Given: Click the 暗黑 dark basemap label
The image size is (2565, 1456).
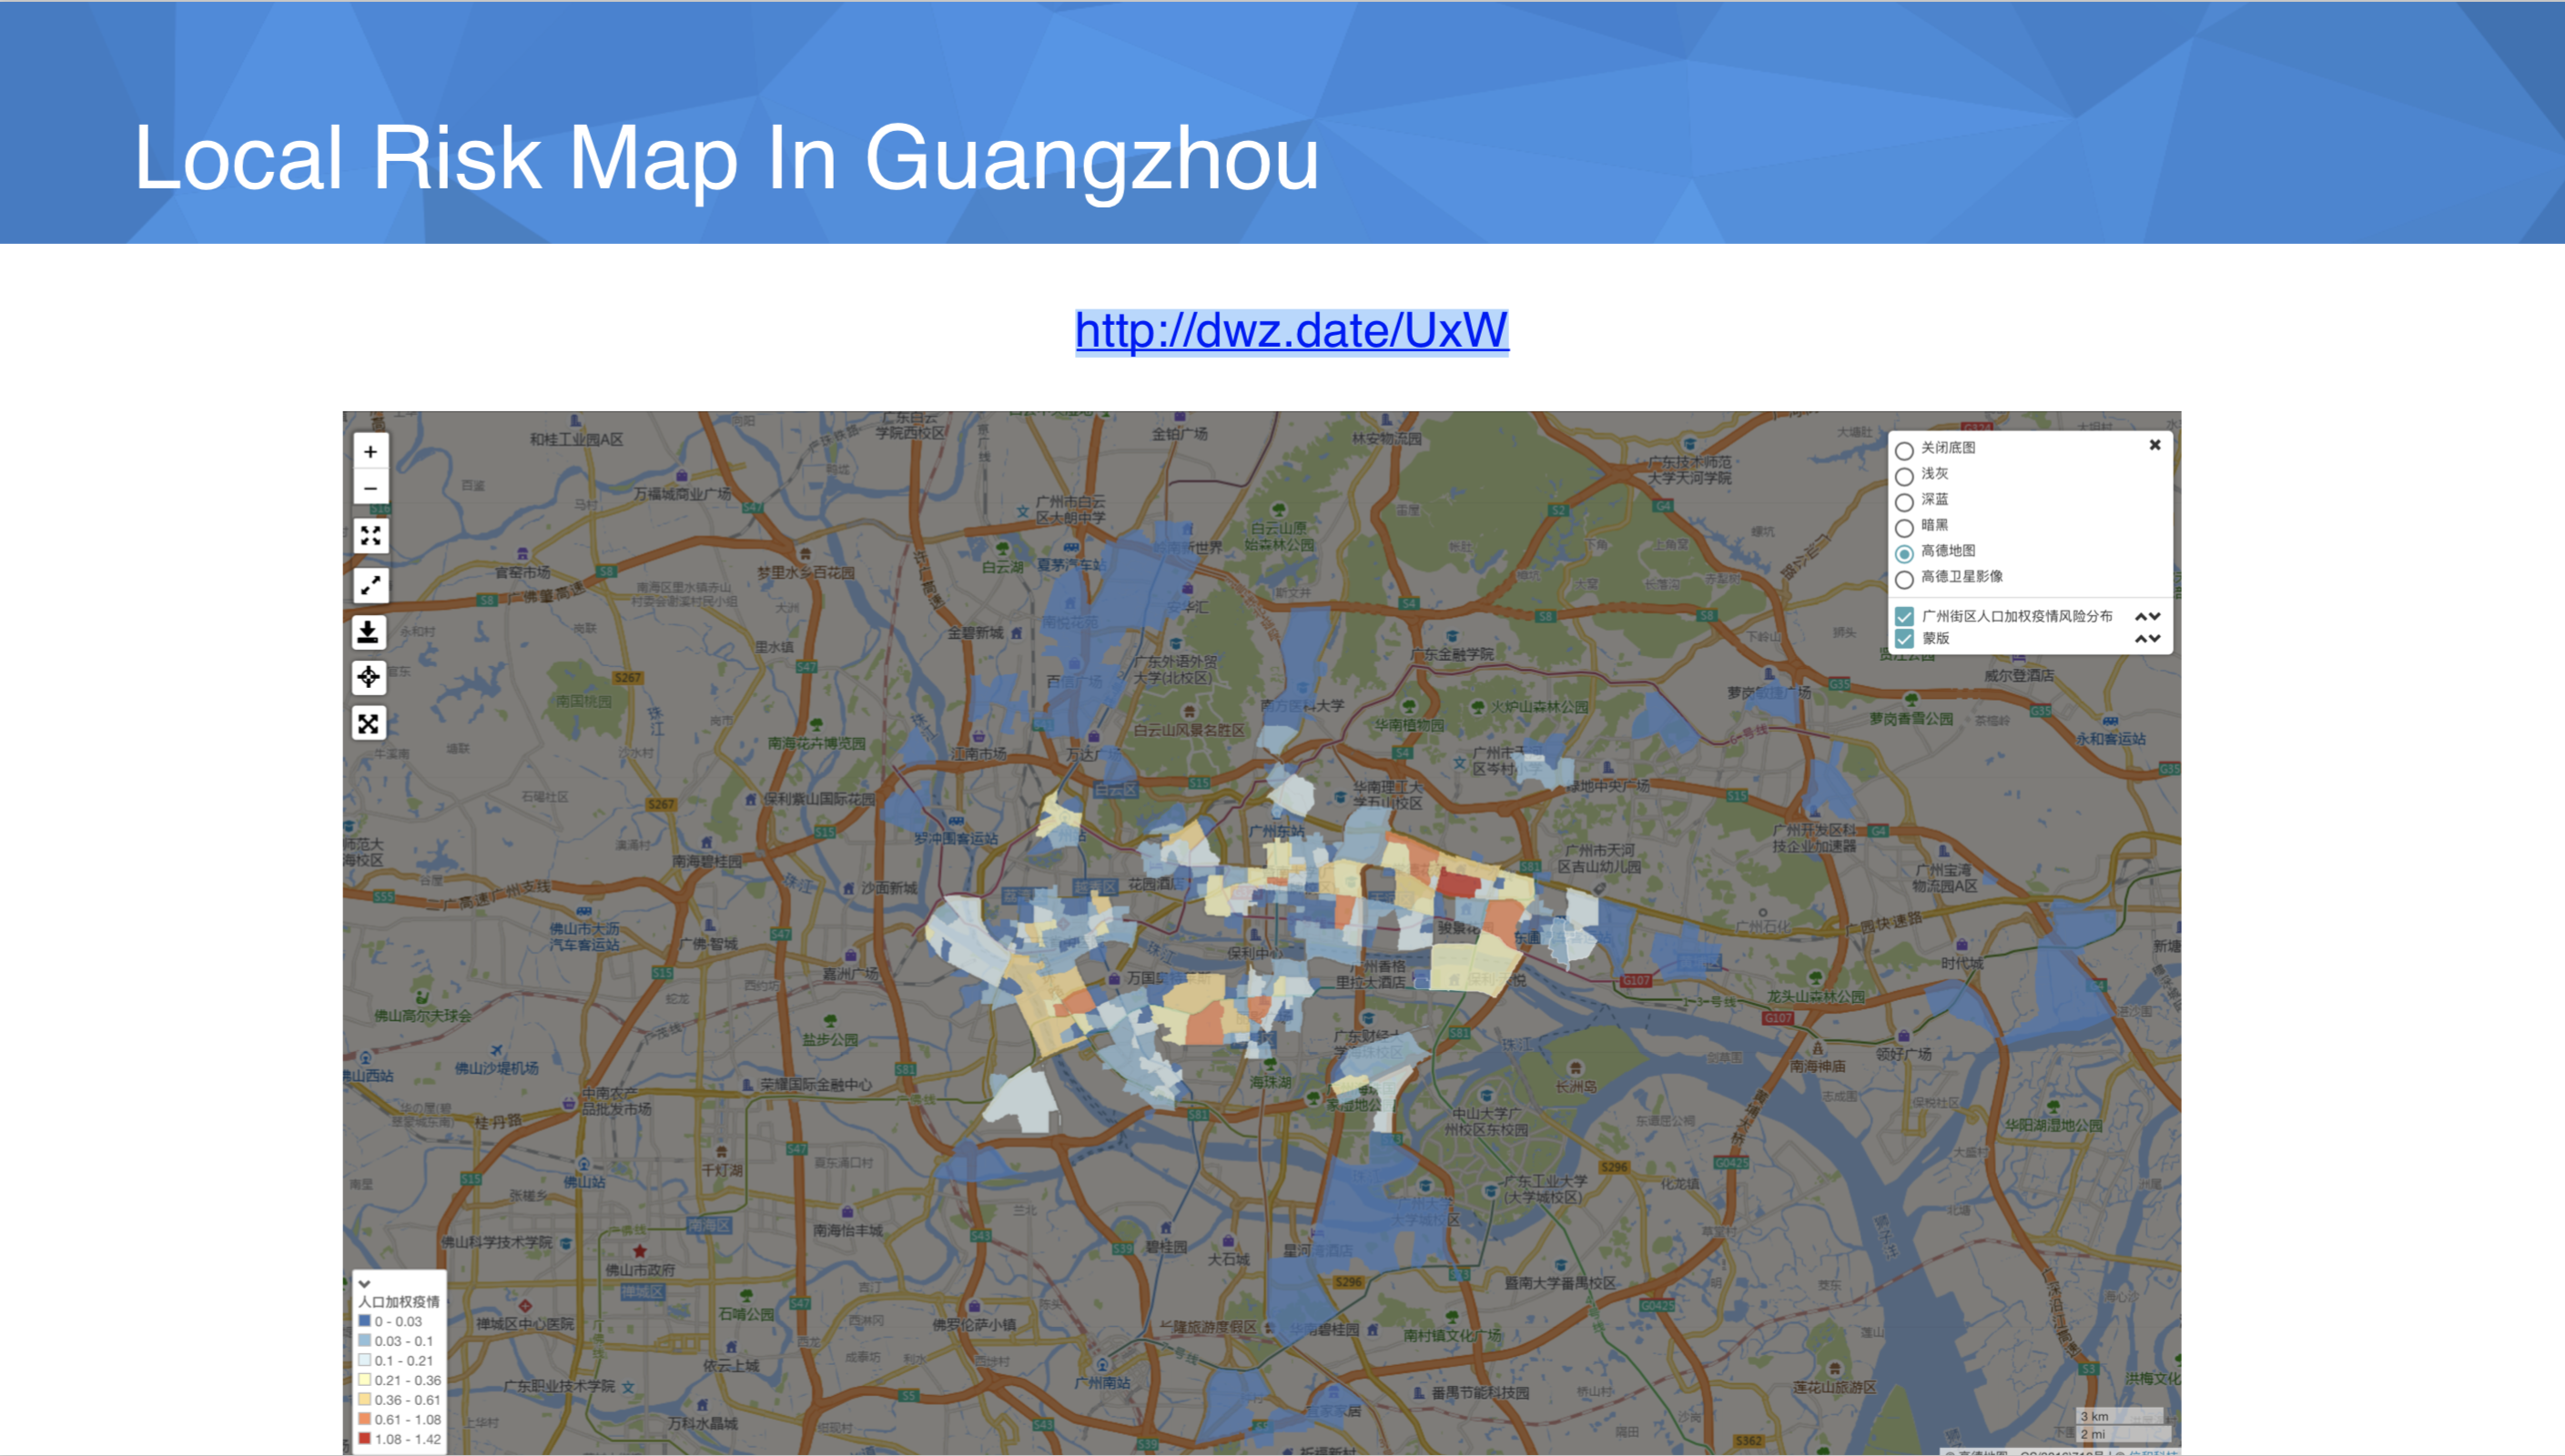Looking at the screenshot, I should (x=1934, y=525).
